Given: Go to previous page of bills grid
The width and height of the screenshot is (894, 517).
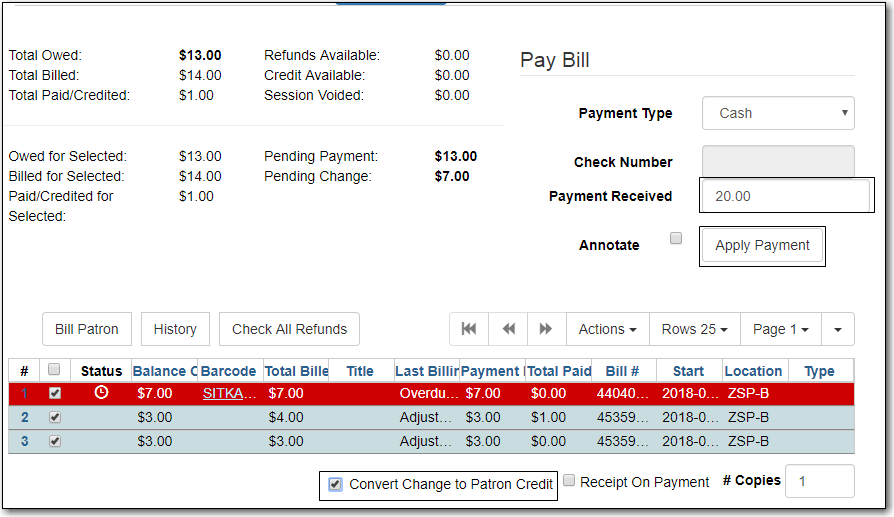Looking at the screenshot, I should (x=508, y=329).
